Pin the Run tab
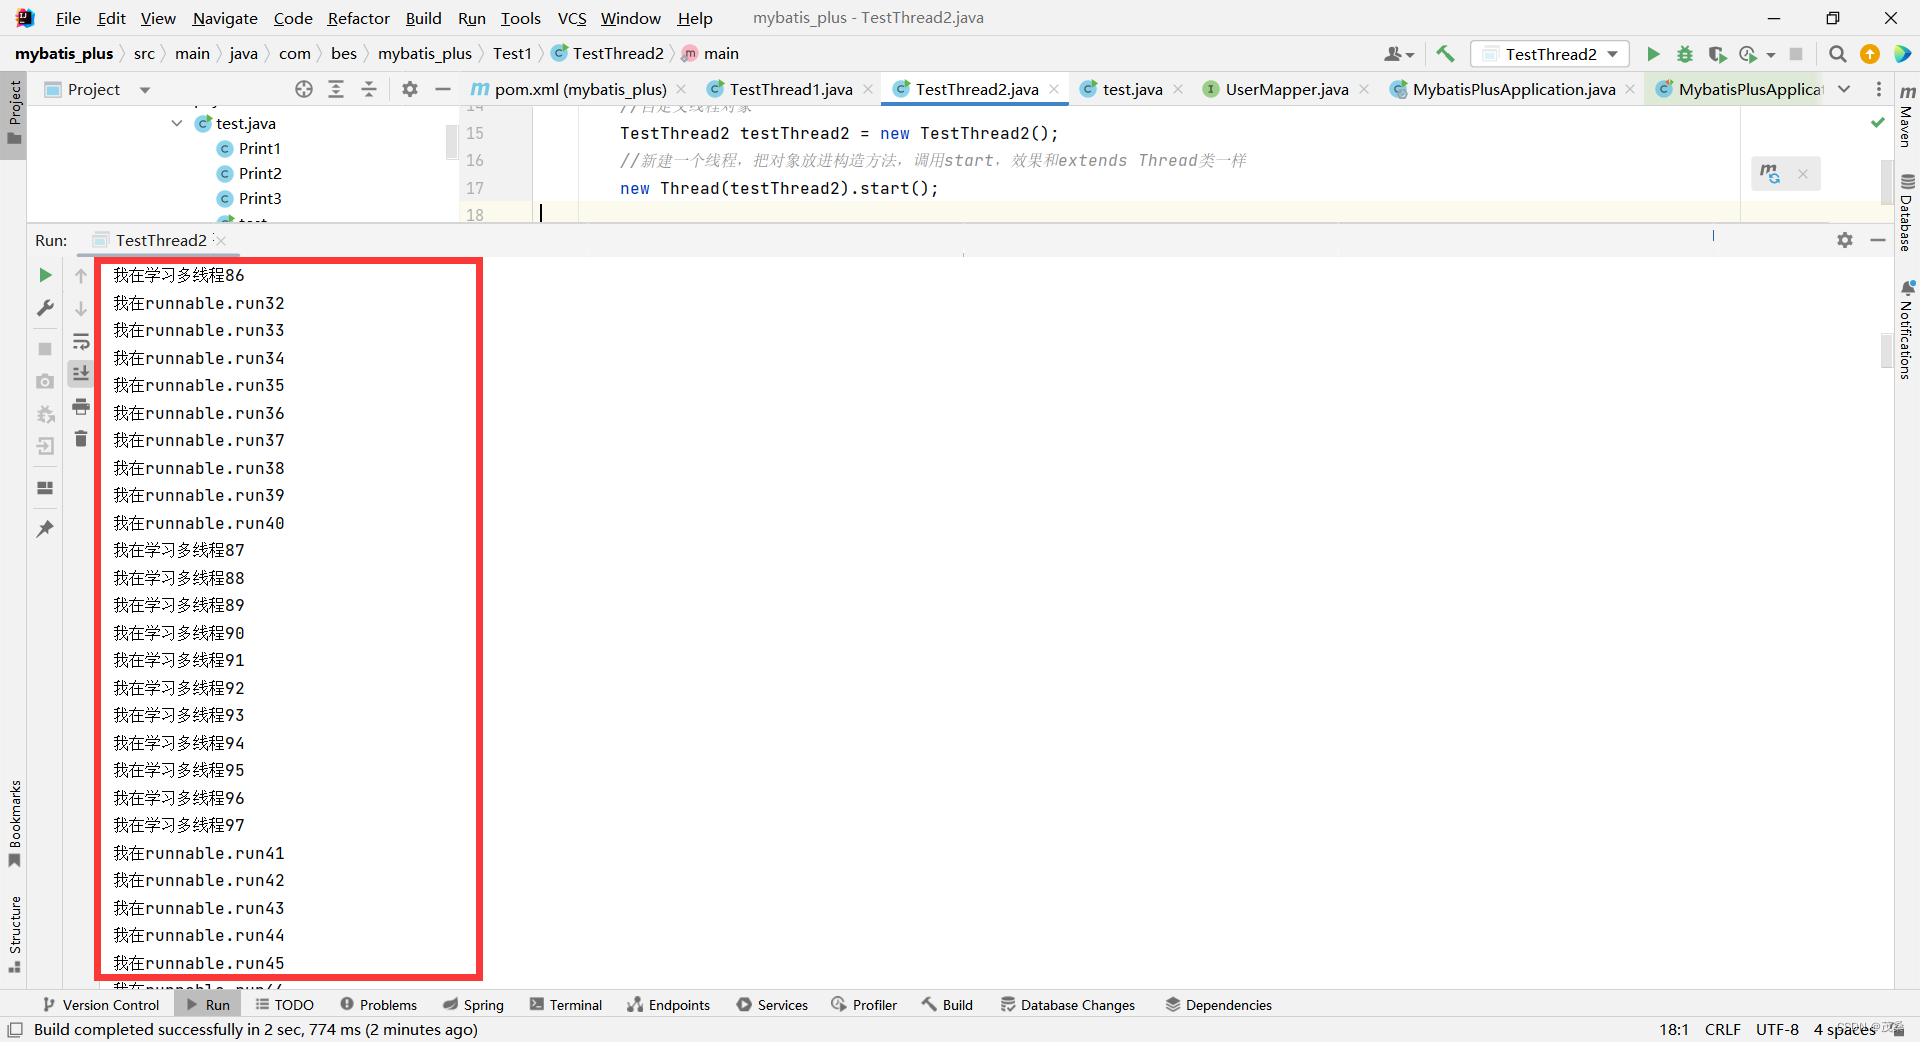The image size is (1920, 1042). pyautogui.click(x=45, y=528)
